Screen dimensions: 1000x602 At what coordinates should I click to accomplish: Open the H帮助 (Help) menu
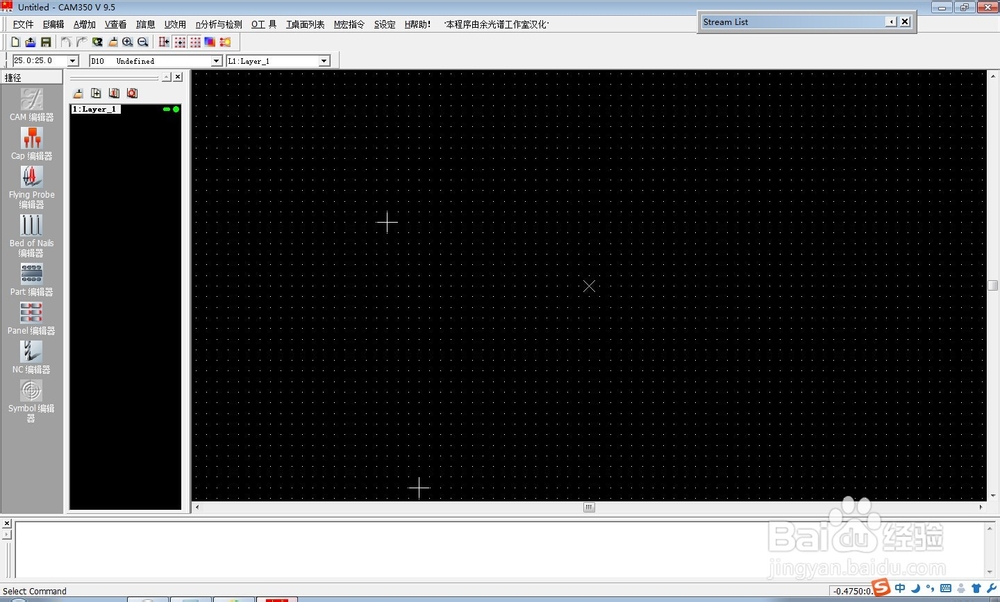pos(418,24)
